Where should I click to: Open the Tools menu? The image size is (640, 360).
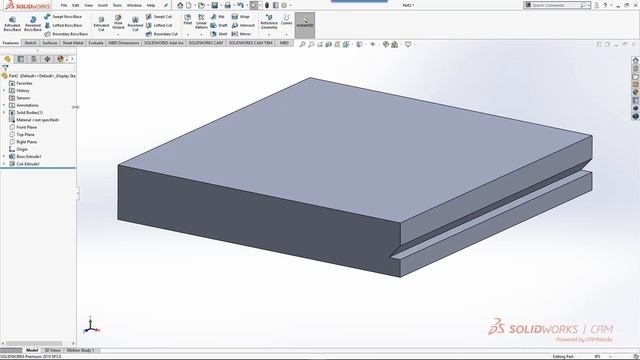[x=117, y=5]
